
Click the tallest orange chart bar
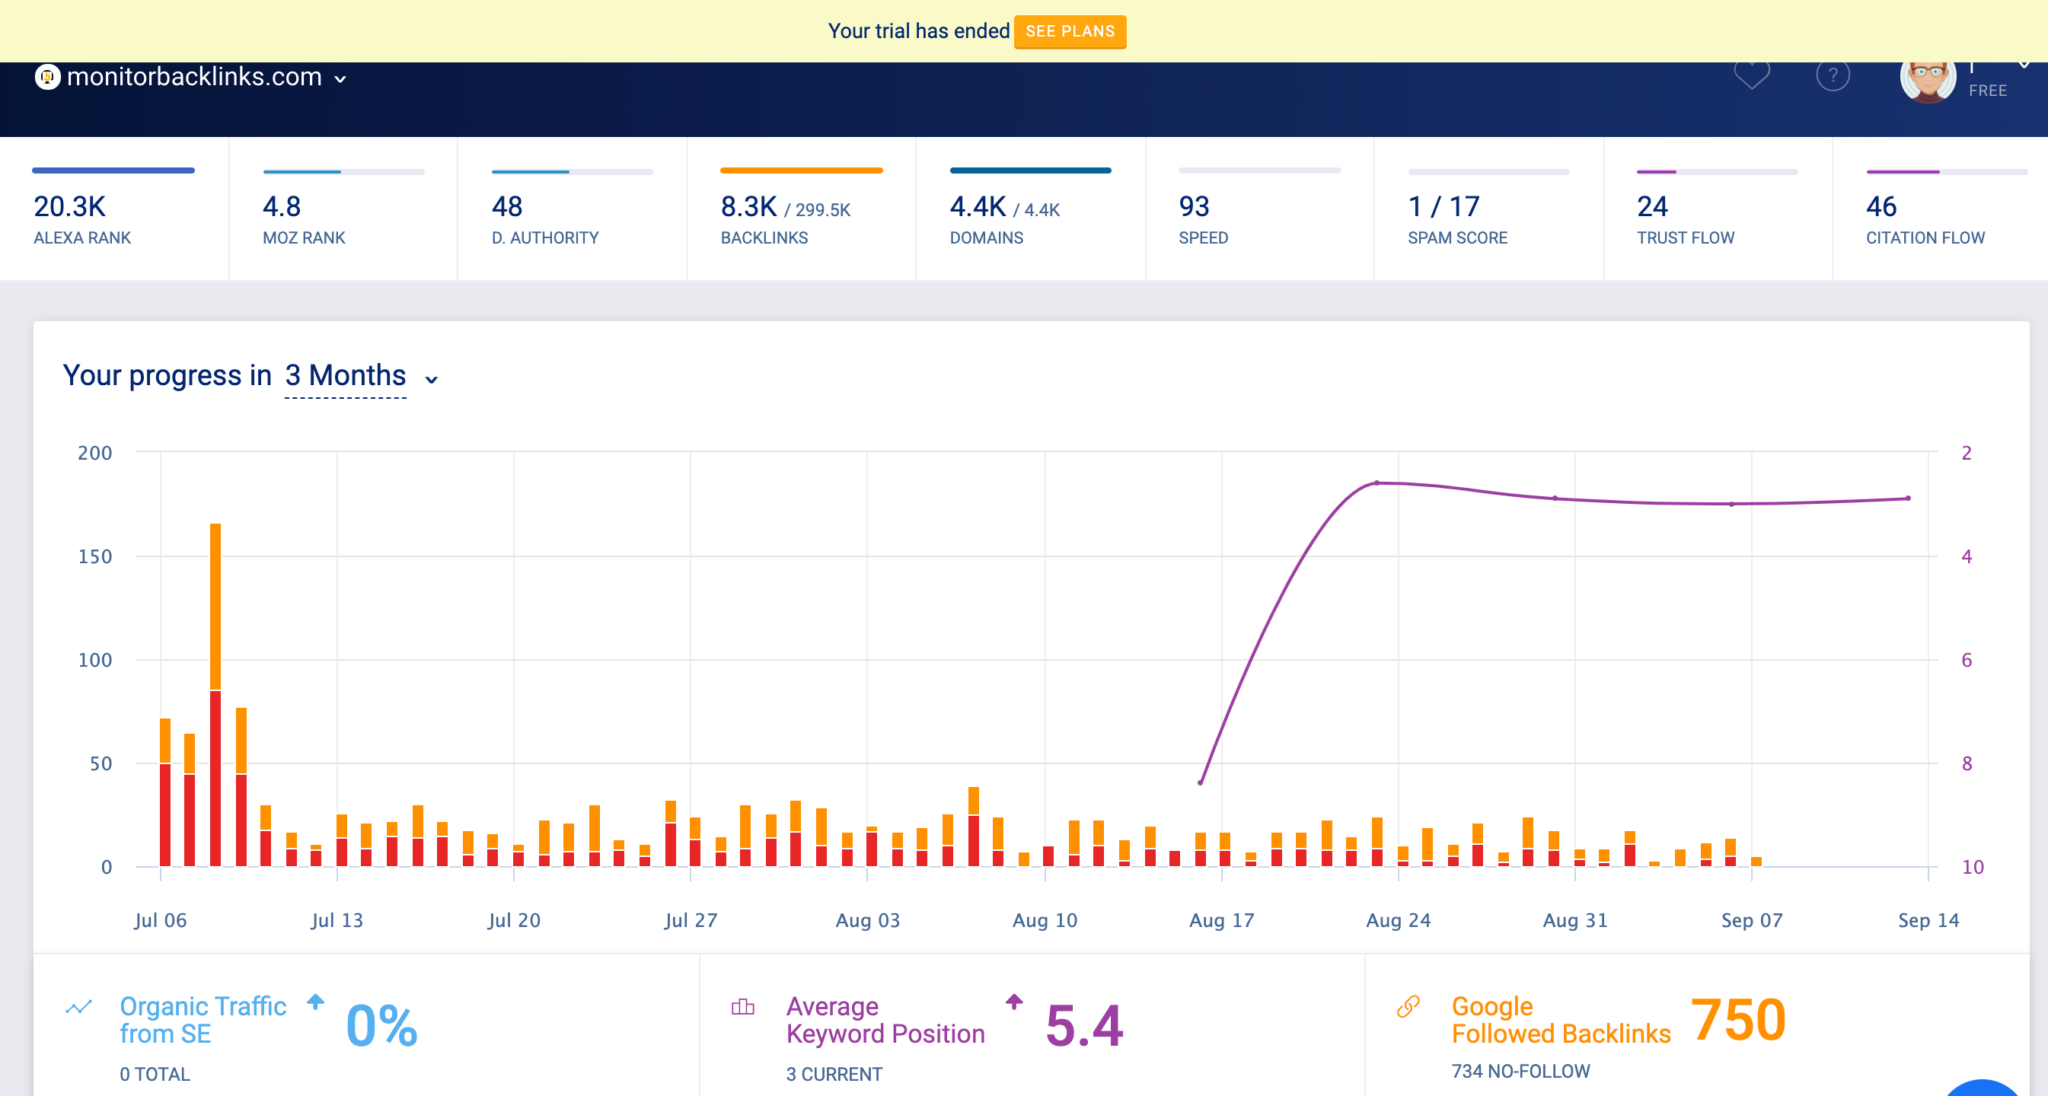pyautogui.click(x=215, y=606)
